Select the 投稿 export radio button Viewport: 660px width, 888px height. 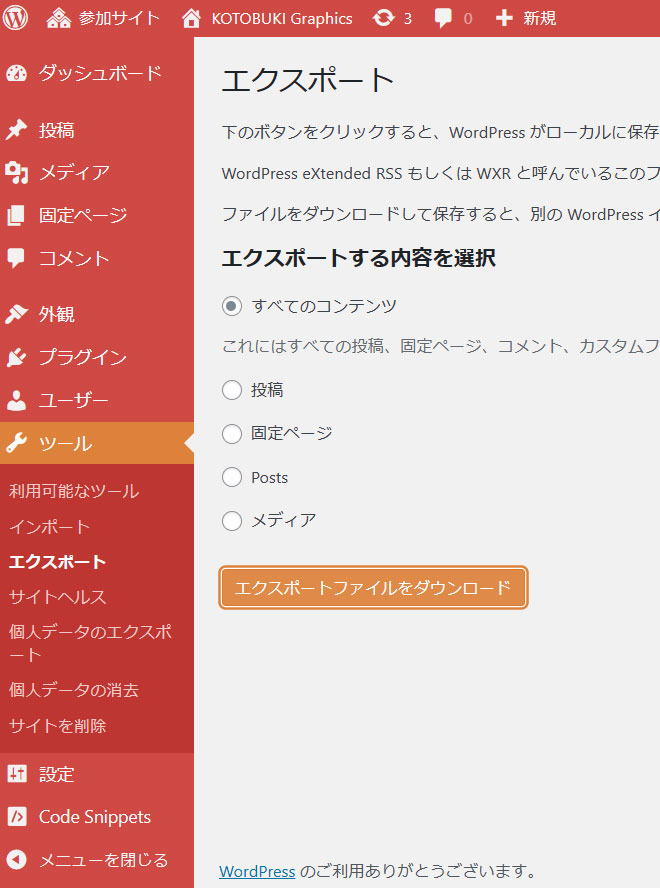(232, 390)
